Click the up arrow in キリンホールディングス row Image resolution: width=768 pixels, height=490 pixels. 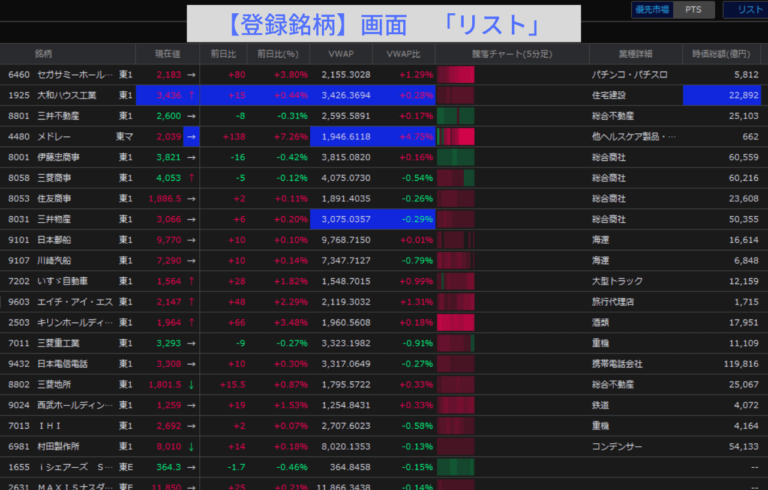point(191,322)
